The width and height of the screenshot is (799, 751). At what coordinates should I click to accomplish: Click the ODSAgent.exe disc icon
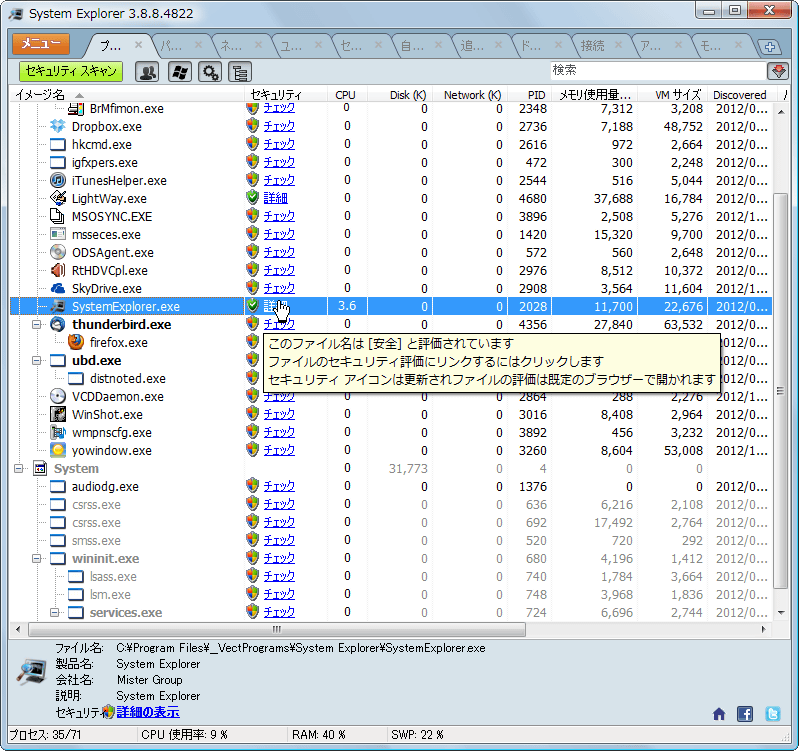[58, 252]
